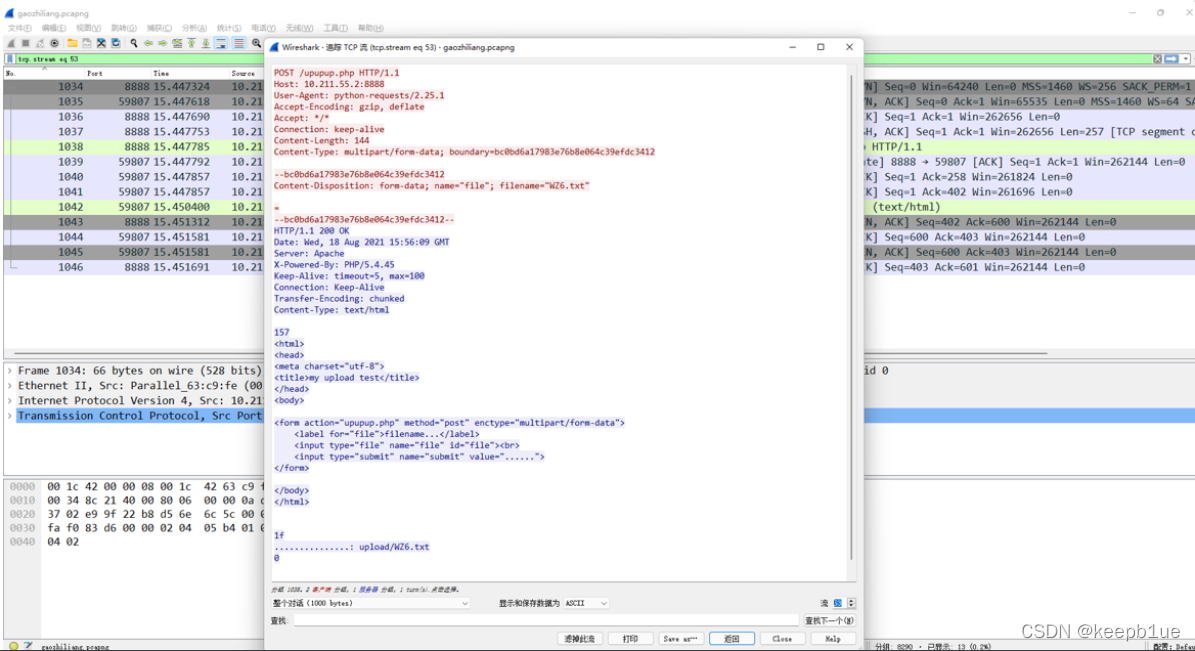Open the 无线(W) menu
Screen dimensions: 1195x651
[300, 28]
